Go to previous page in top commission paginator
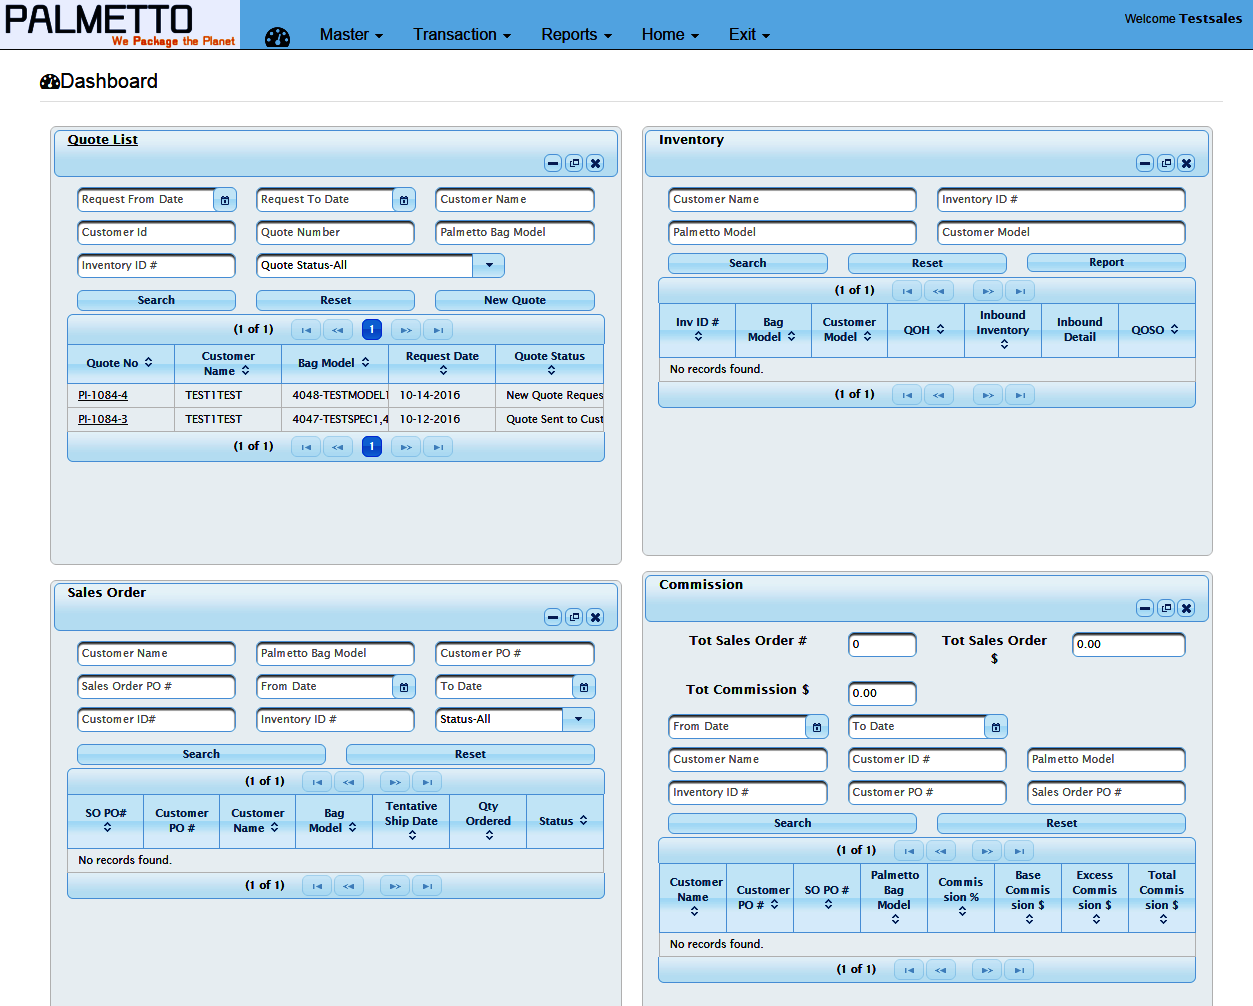This screenshot has height=1006, width=1253. pyautogui.click(x=941, y=851)
